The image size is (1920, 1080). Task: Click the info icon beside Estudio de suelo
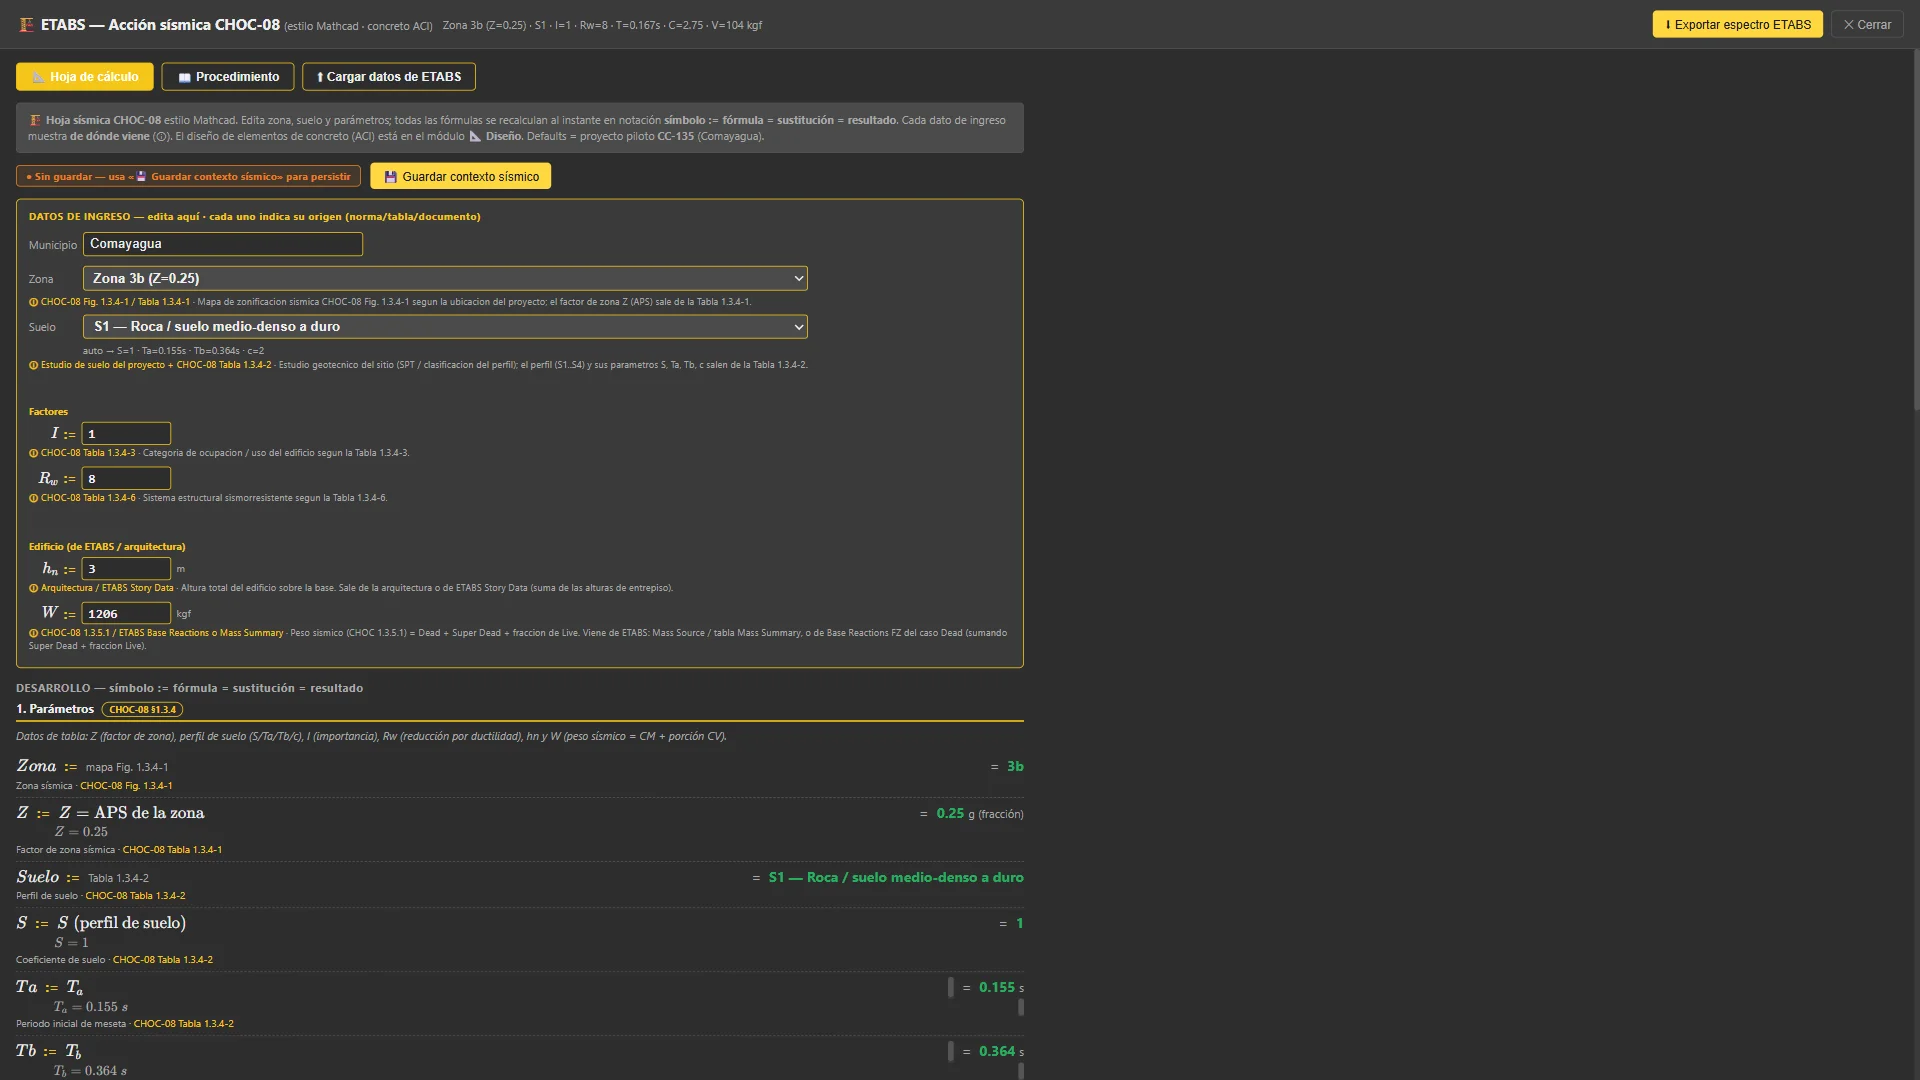click(x=33, y=365)
